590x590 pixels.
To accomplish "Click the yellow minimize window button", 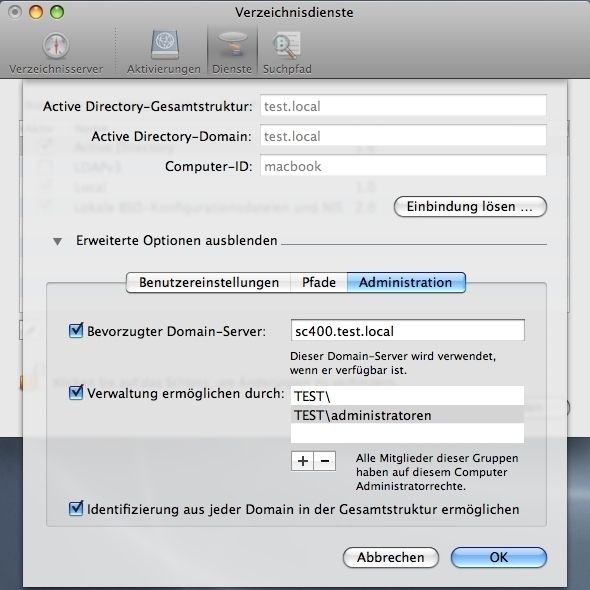I will tap(36, 12).
